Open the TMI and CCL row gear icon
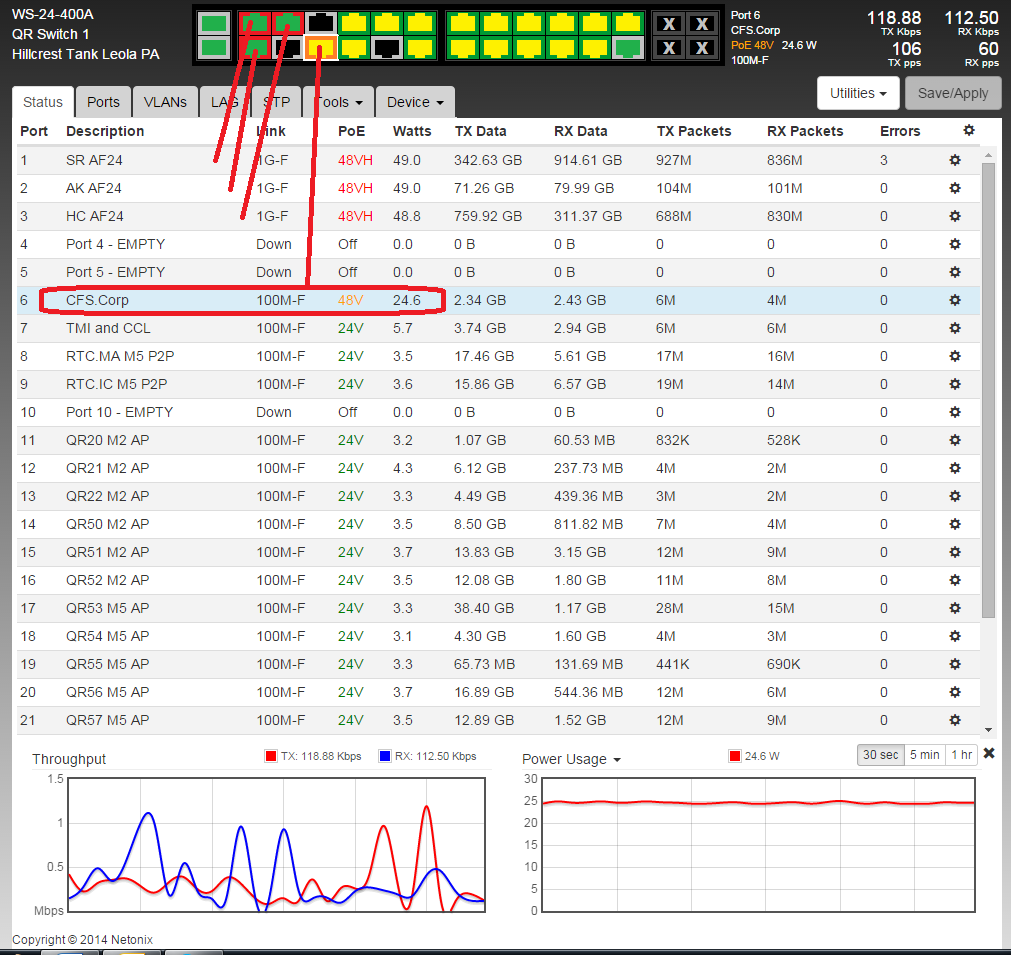Screen dimensions: 1011x955 (955, 328)
